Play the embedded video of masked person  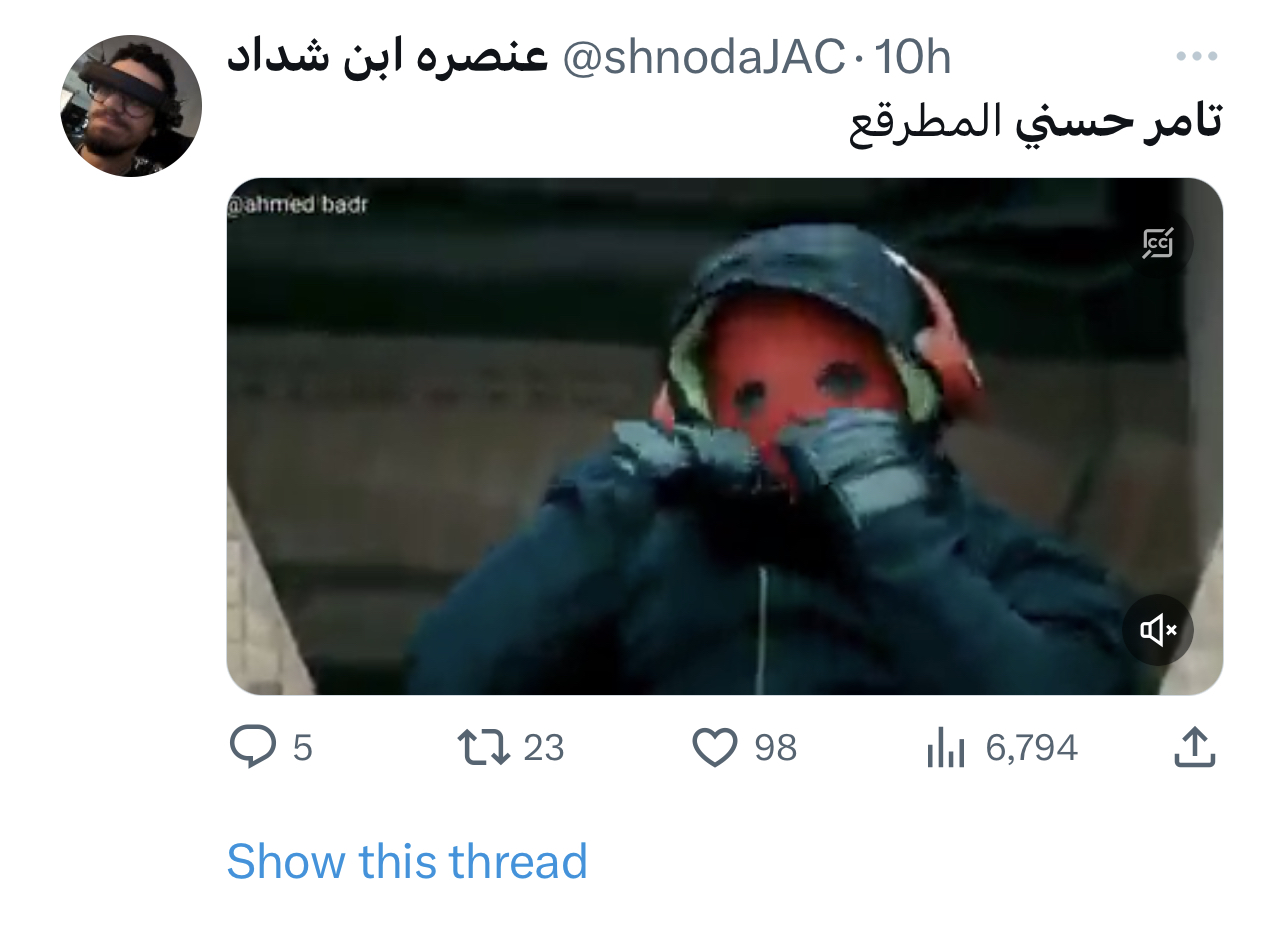coord(725,437)
